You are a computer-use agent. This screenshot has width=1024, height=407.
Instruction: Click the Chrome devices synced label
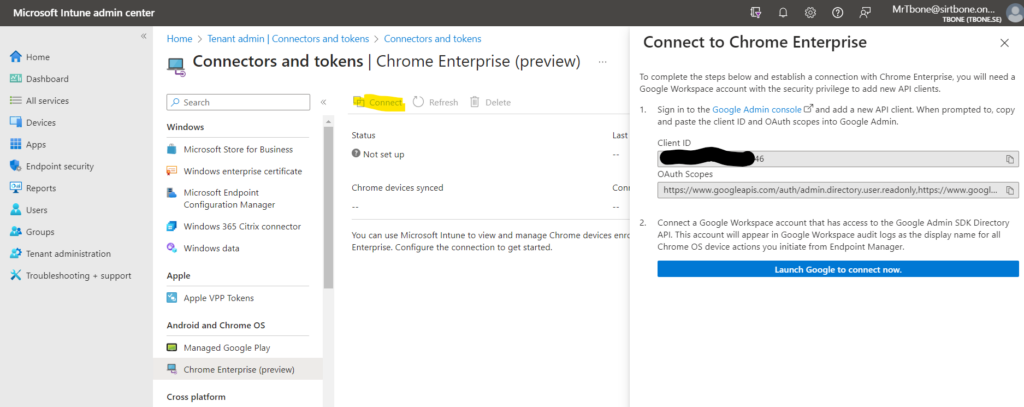point(397,188)
